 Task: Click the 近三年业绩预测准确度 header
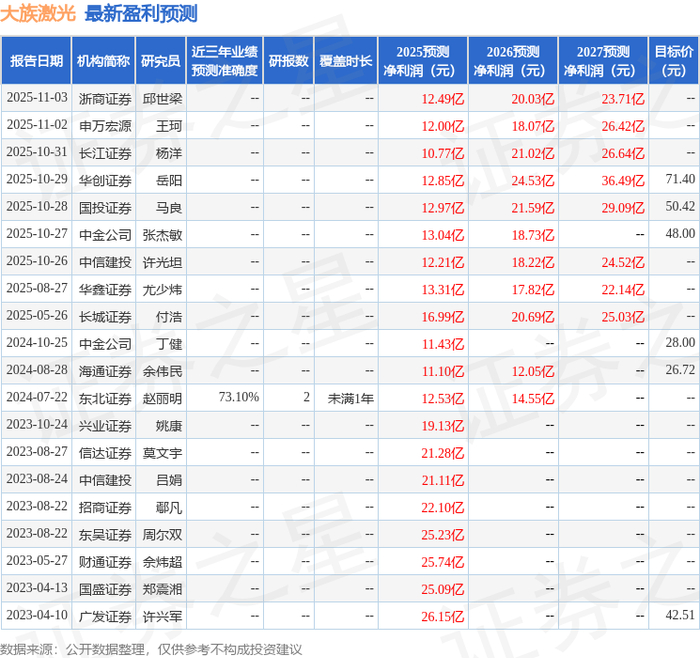(x=225, y=61)
